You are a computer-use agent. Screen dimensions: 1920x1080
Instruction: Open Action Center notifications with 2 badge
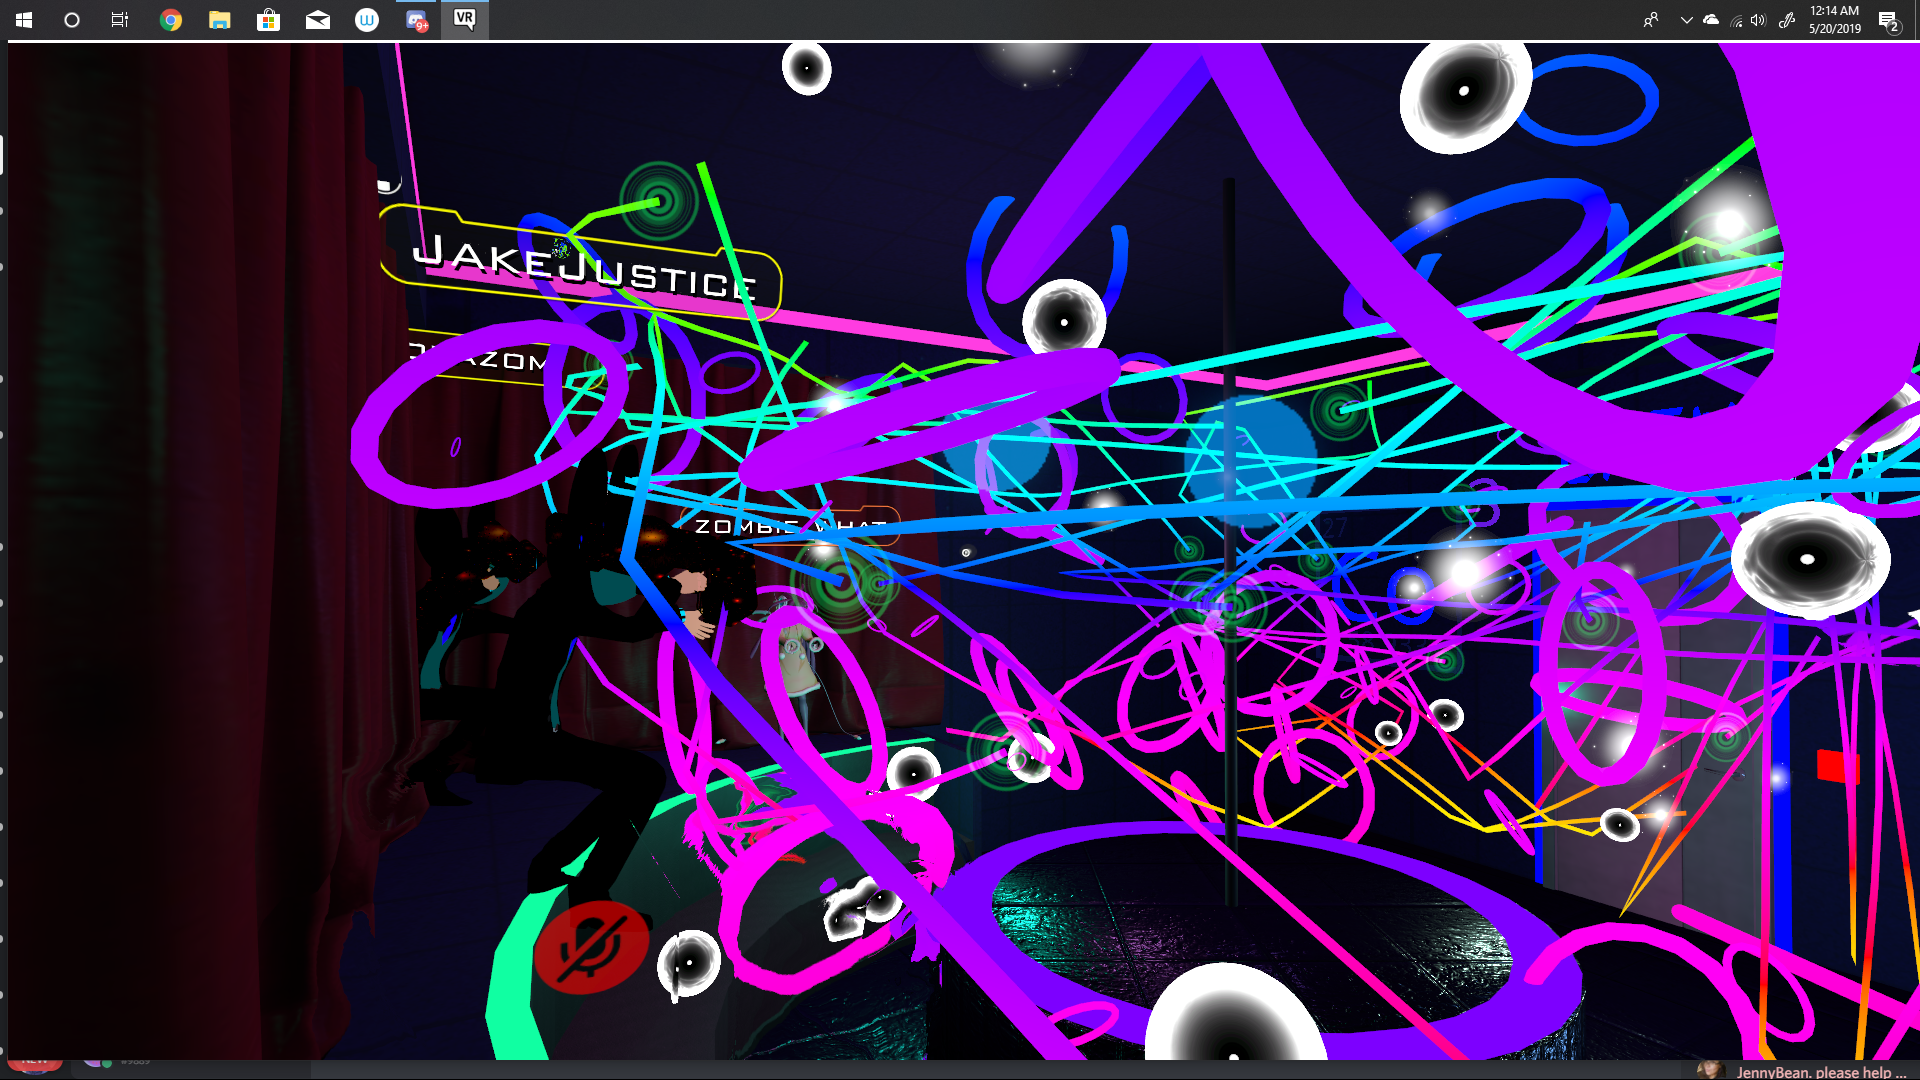1888,20
